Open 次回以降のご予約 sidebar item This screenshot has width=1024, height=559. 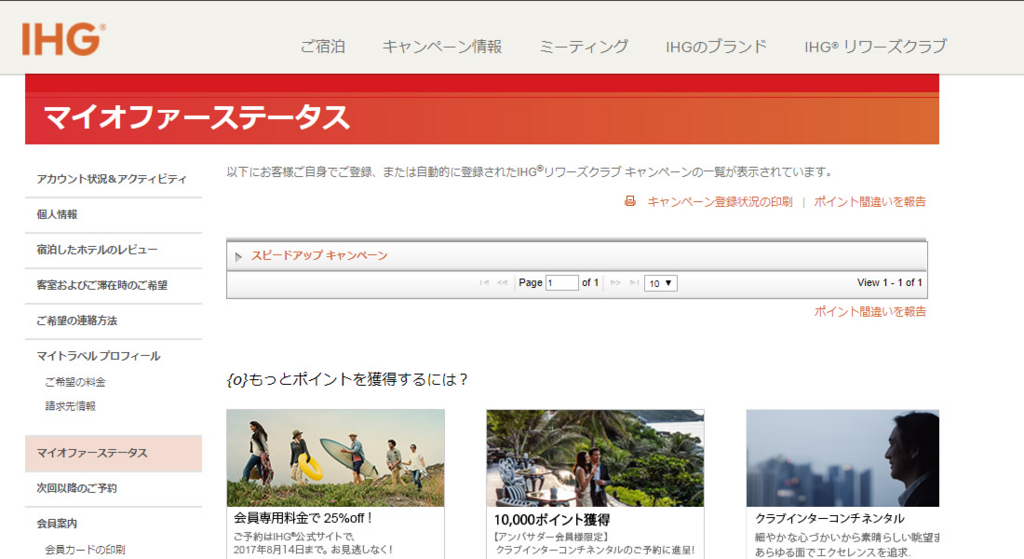(x=76, y=488)
